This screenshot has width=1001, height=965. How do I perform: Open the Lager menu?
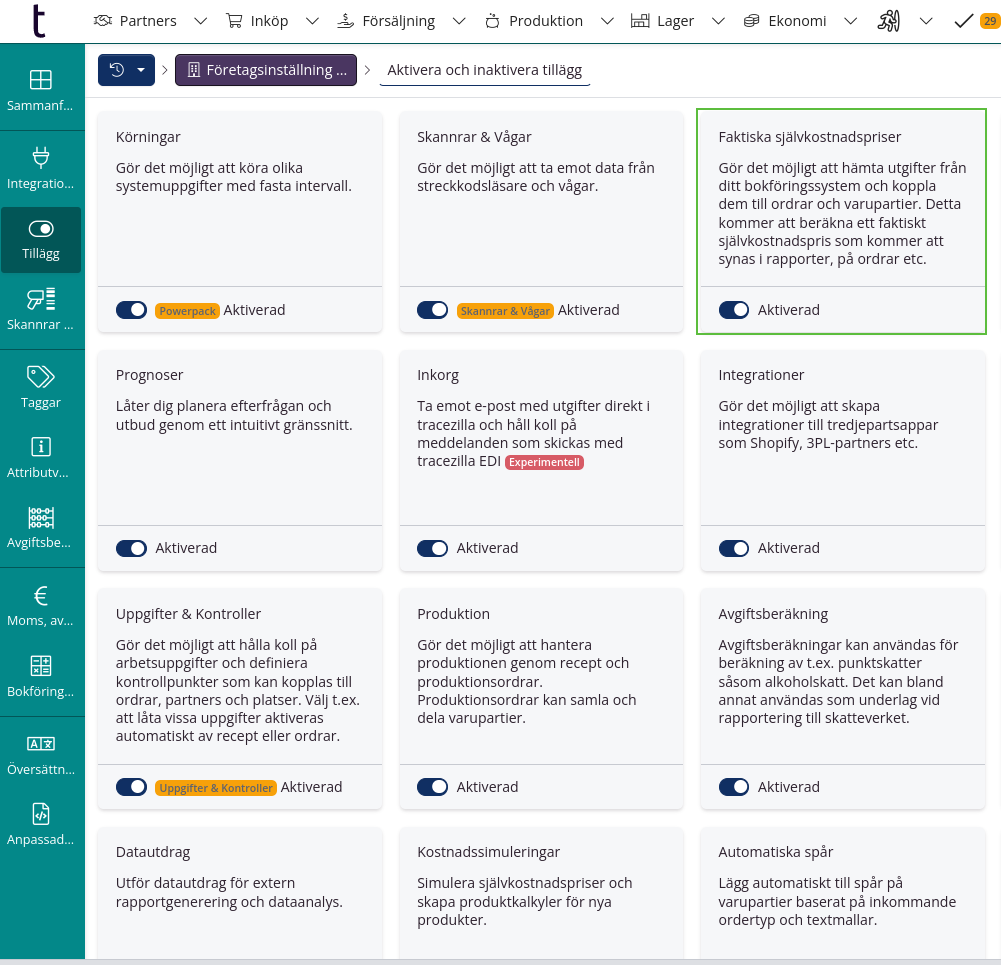tap(664, 21)
